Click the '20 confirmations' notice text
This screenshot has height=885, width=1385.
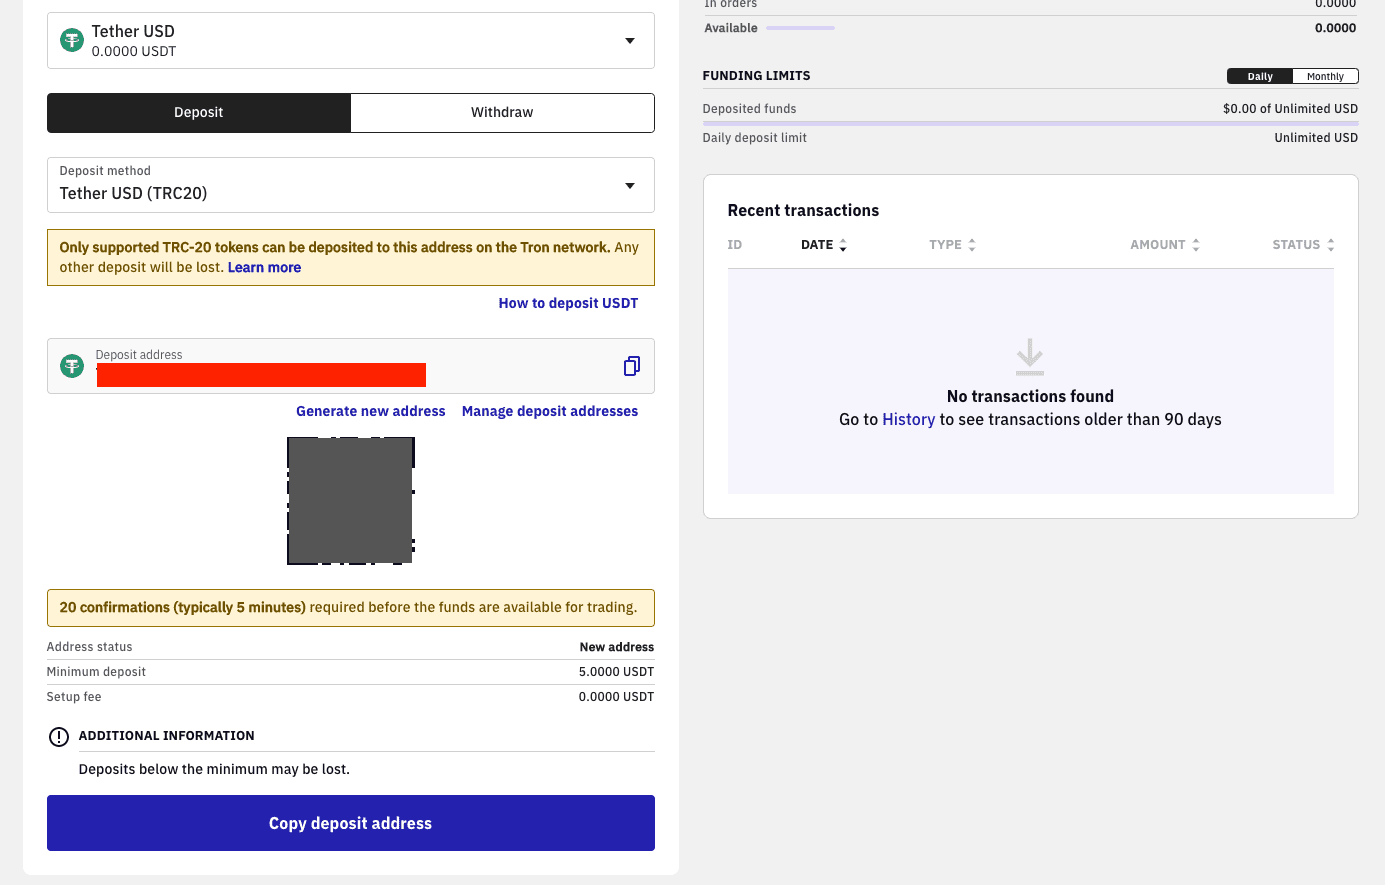[348, 608]
